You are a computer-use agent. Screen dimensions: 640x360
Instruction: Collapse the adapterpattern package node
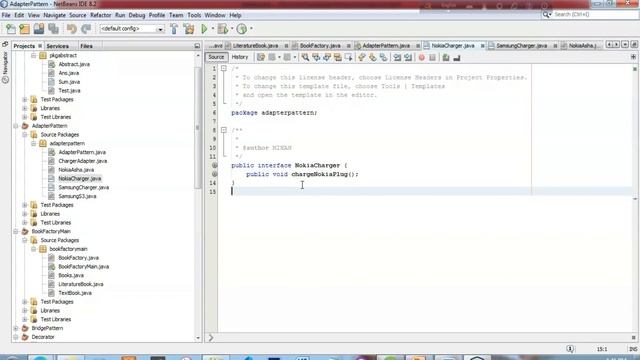click(34, 144)
